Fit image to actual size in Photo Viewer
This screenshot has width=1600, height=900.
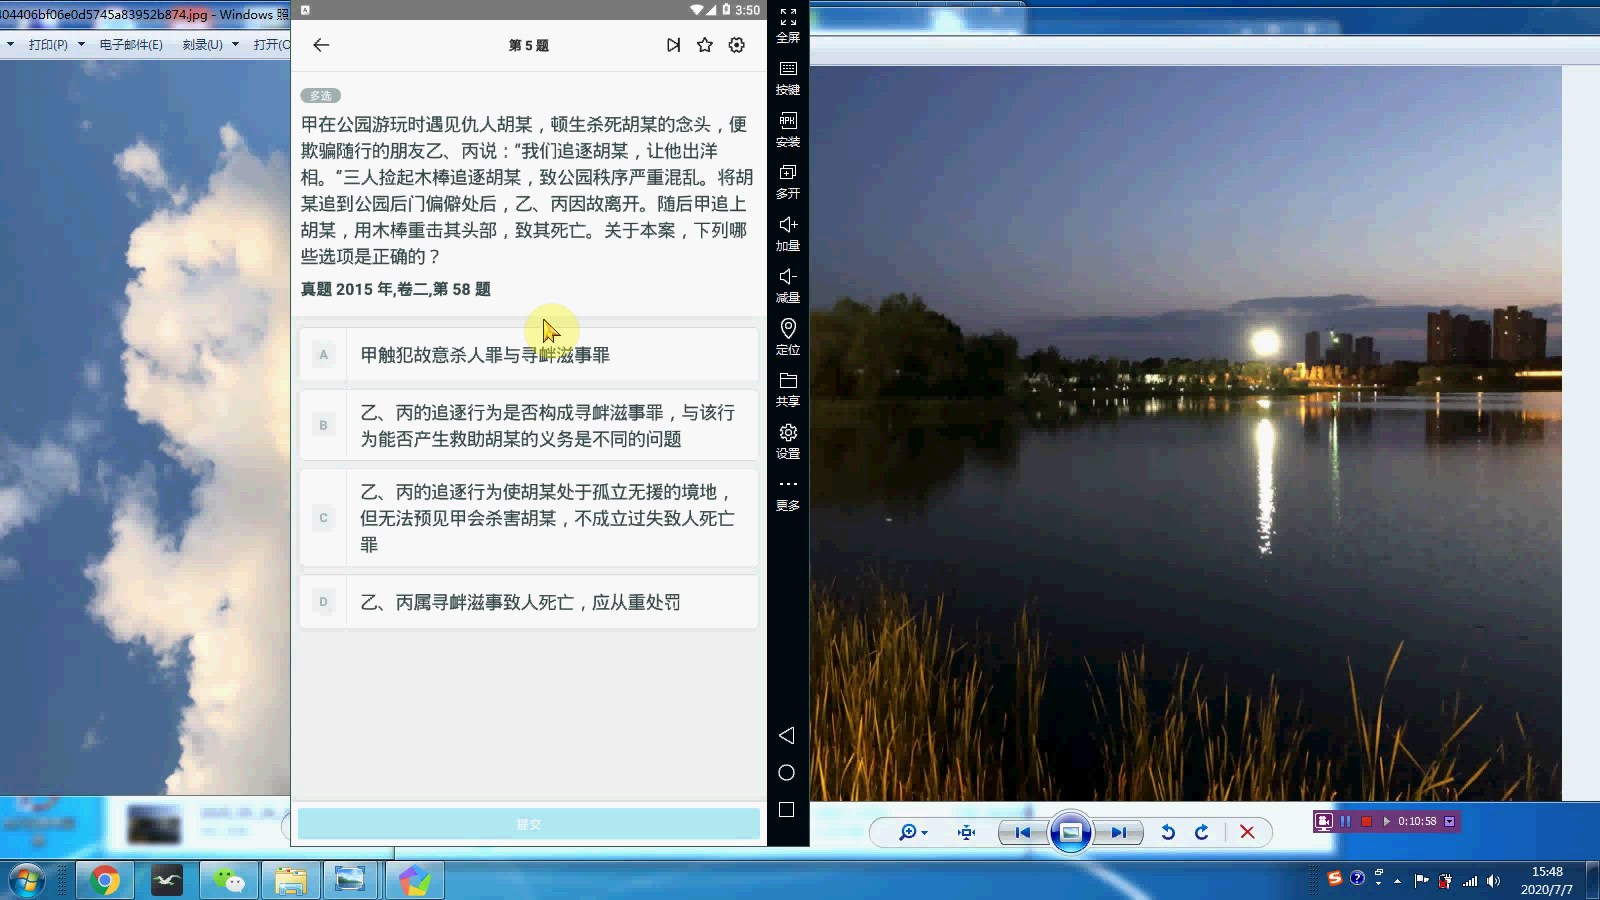pyautogui.click(x=966, y=832)
